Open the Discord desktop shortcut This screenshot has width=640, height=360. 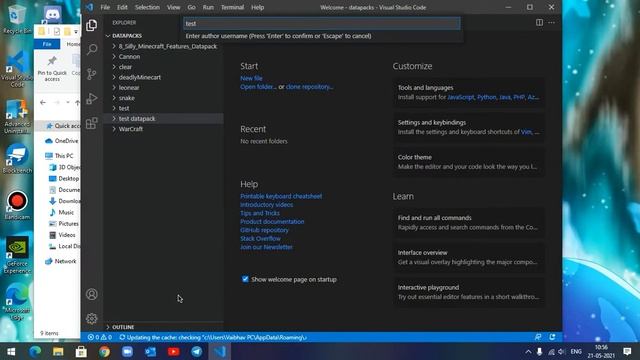[53, 15]
